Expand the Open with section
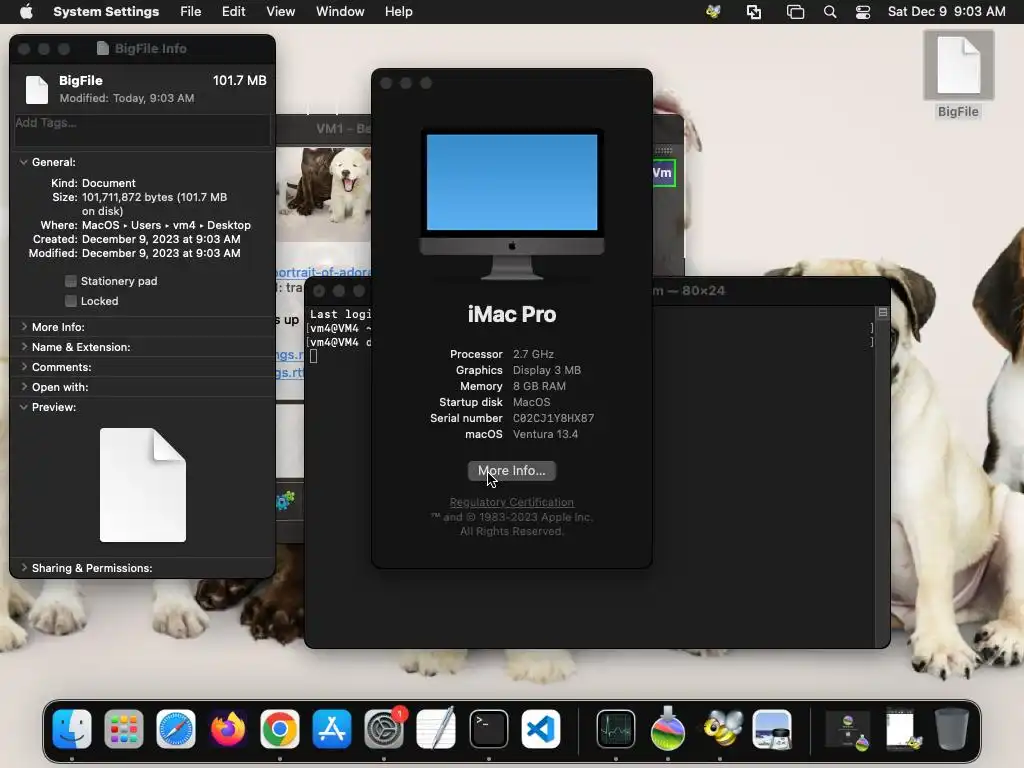1024x768 pixels. (x=24, y=387)
